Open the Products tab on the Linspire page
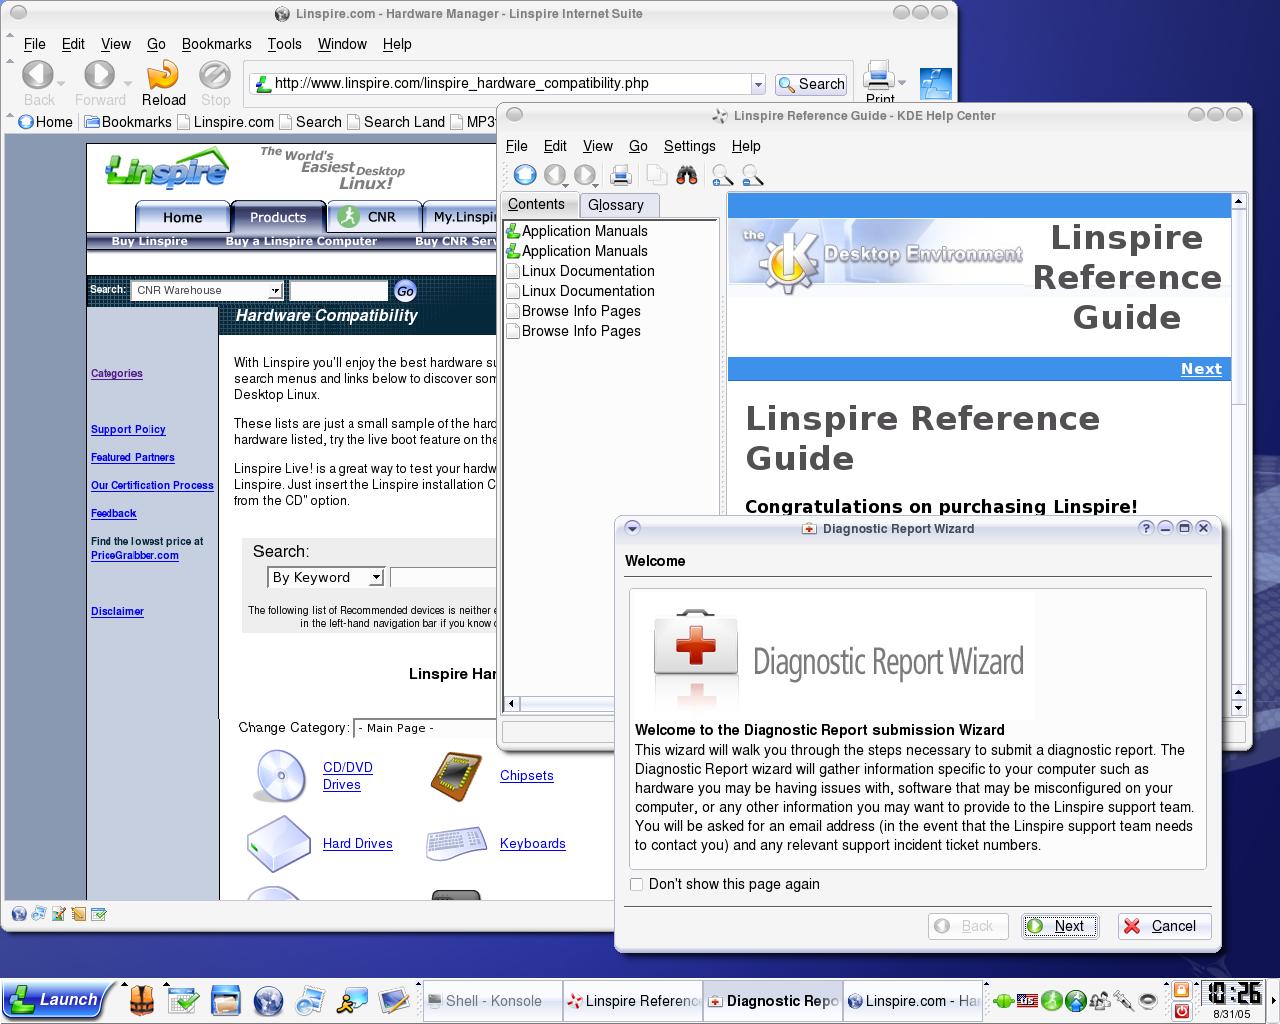 click(x=278, y=217)
